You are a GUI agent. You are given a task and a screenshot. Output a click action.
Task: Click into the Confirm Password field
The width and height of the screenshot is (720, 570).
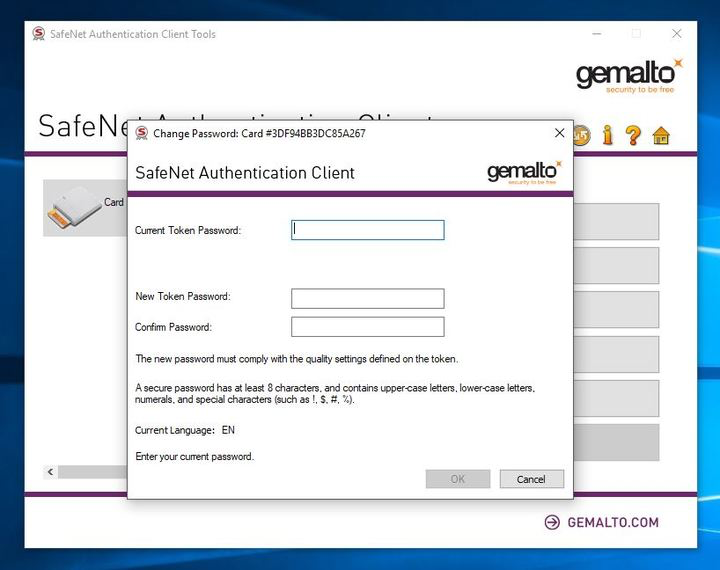[x=367, y=327]
